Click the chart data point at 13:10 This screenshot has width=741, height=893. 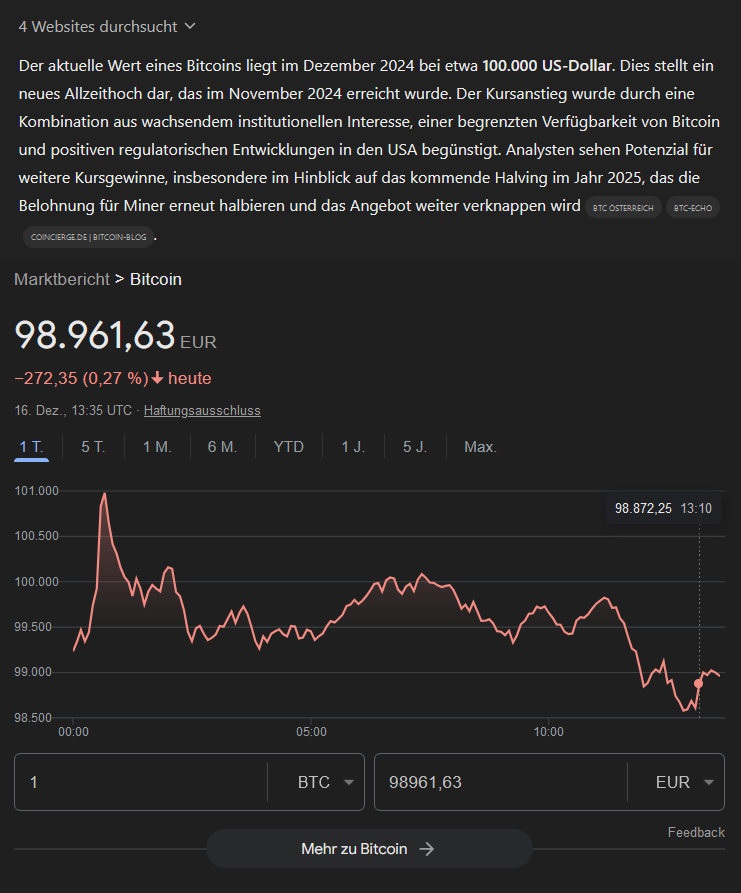click(698, 683)
